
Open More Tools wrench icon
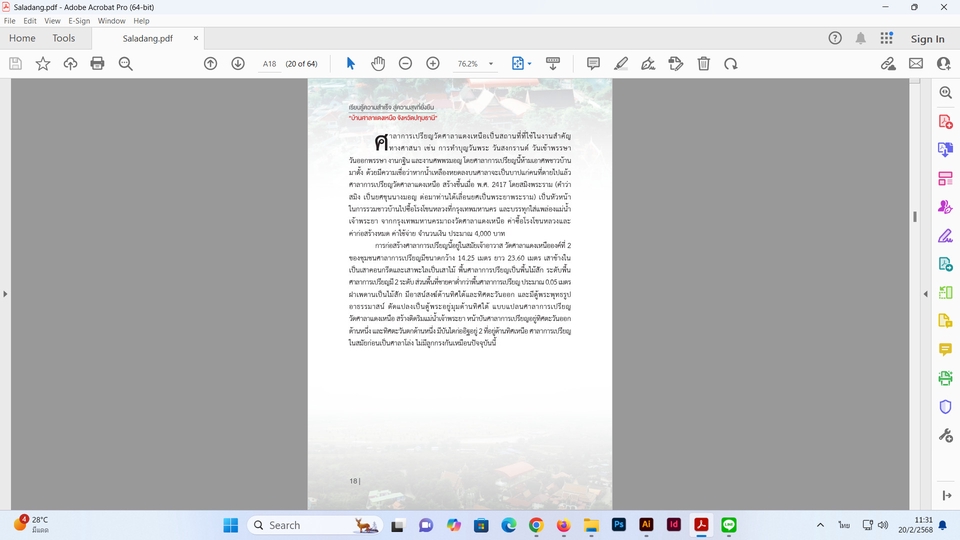(x=945, y=435)
